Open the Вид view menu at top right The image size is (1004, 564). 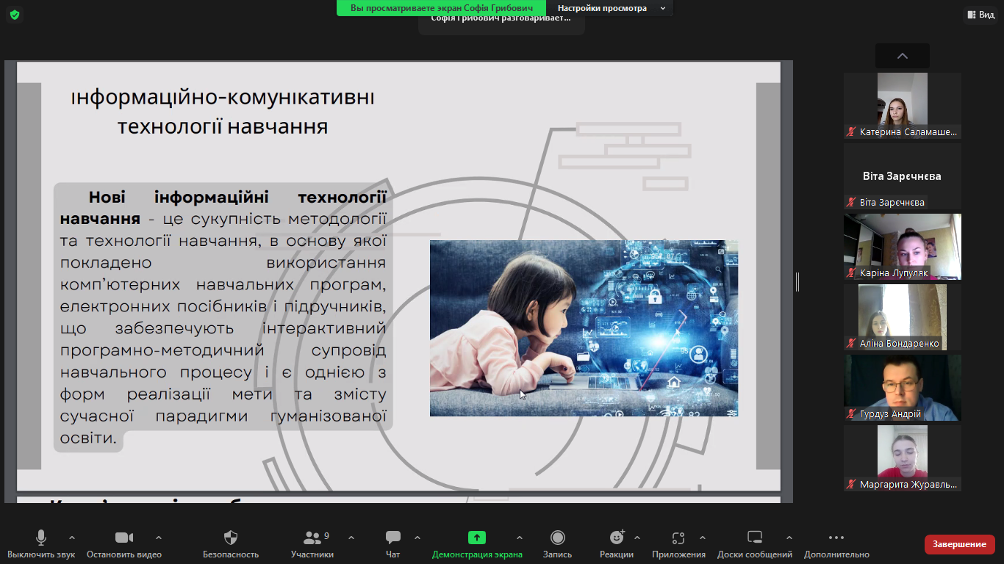[x=978, y=14]
